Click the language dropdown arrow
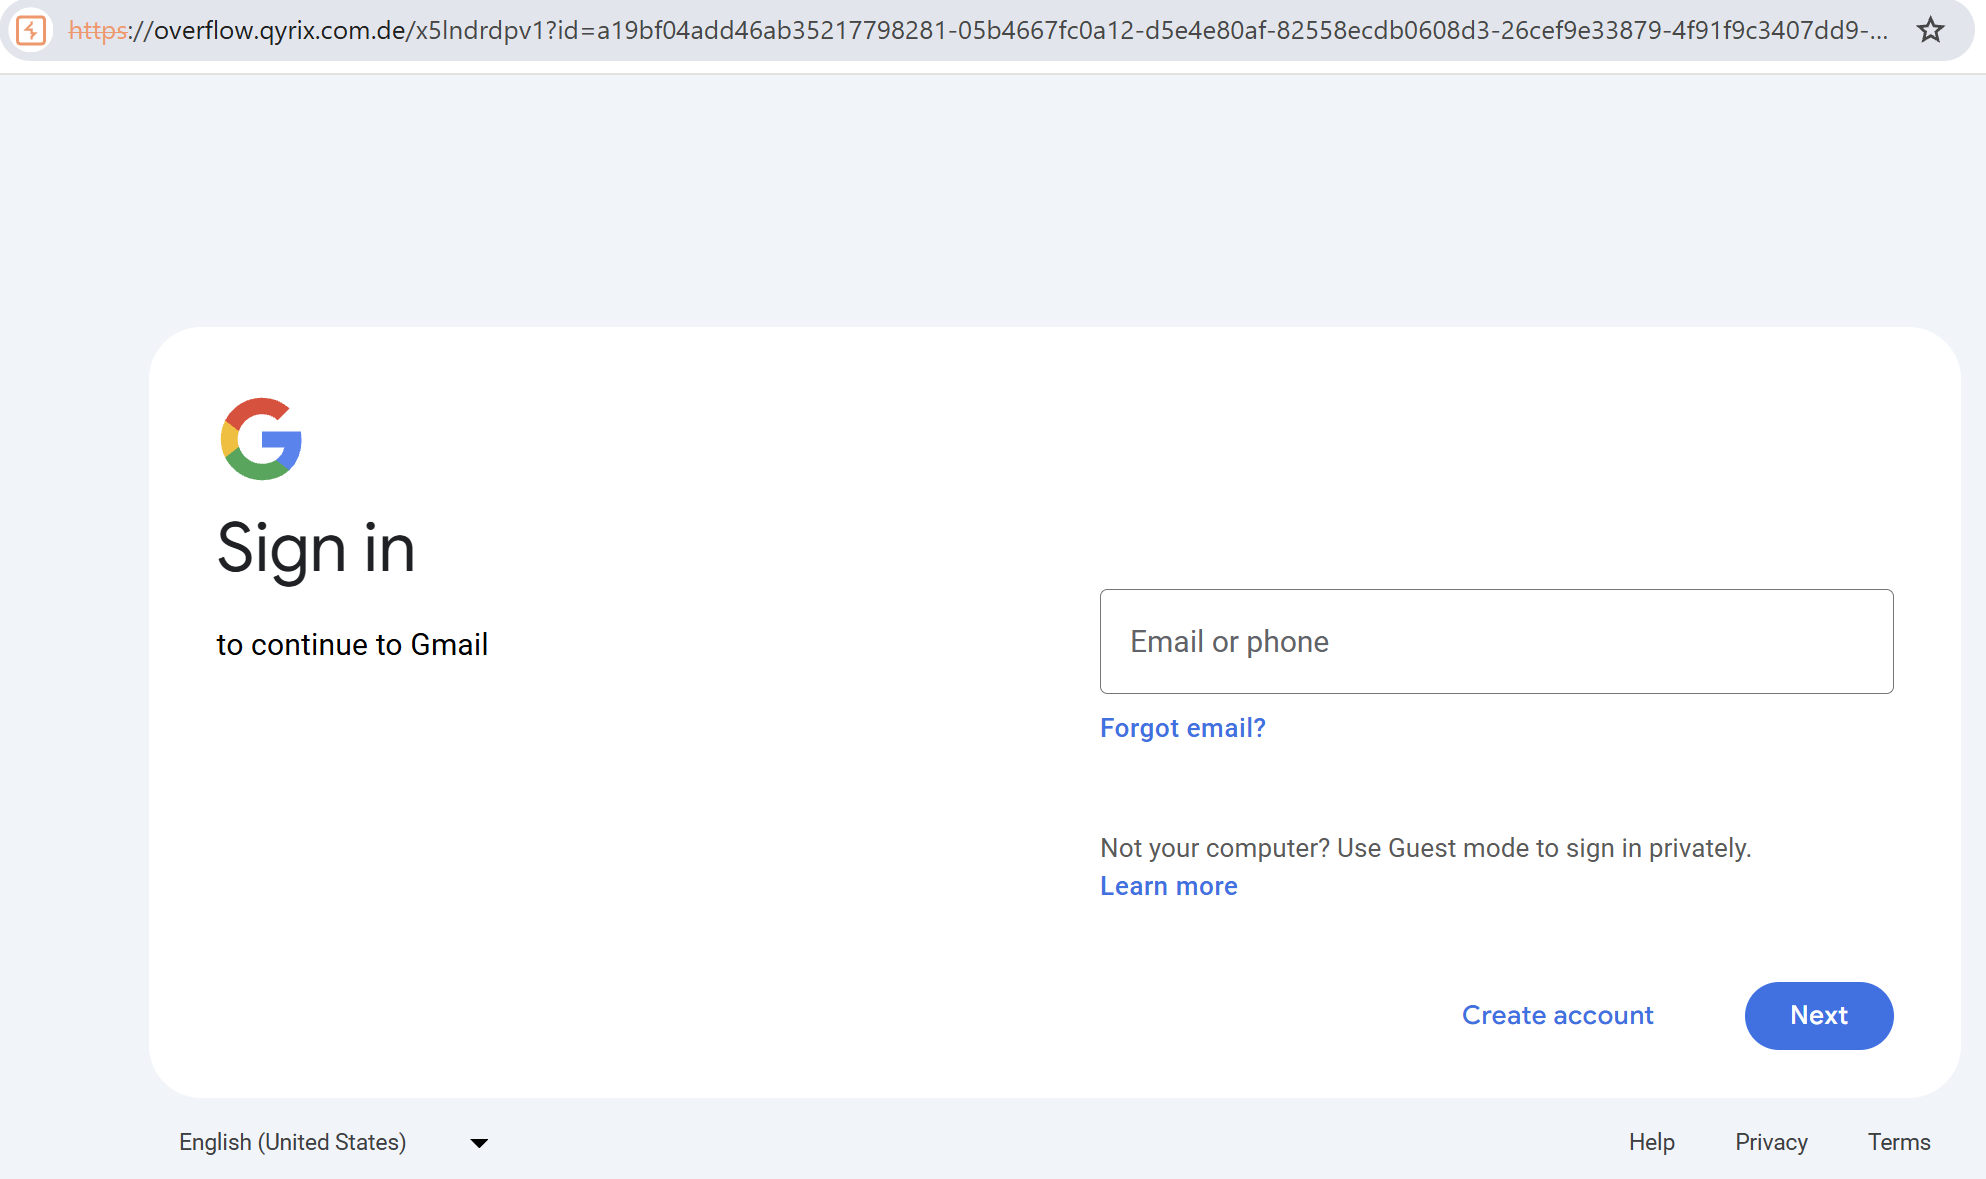The height and width of the screenshot is (1179, 1986). 479,1142
